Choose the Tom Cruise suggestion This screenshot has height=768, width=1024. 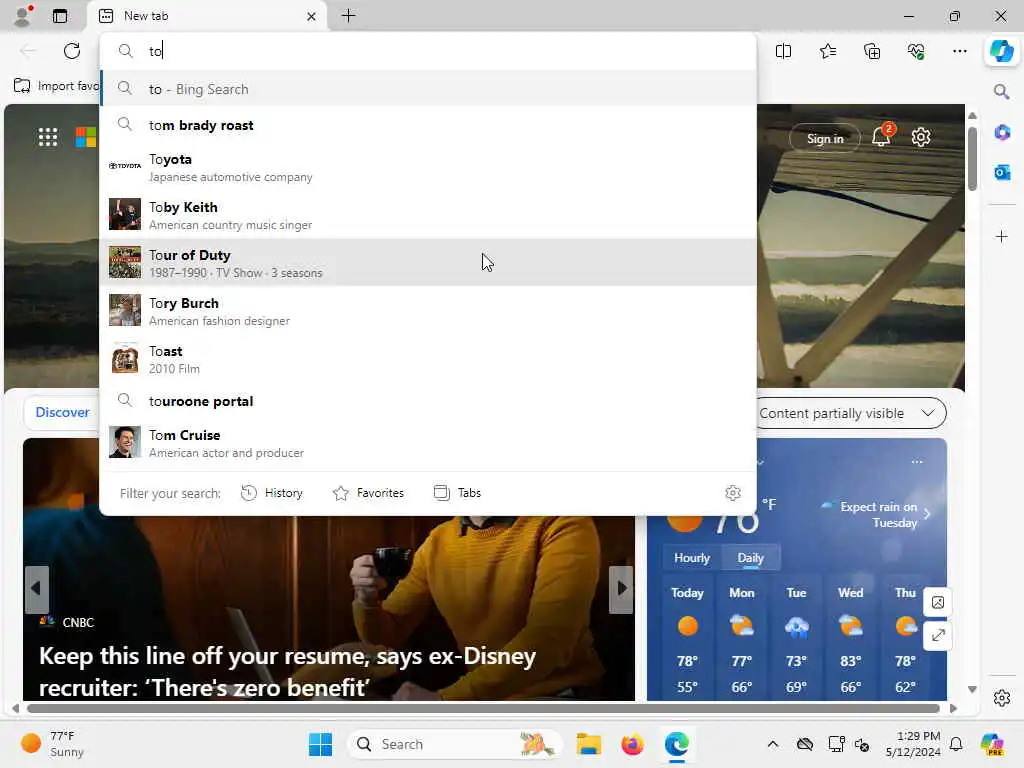pos(428,443)
